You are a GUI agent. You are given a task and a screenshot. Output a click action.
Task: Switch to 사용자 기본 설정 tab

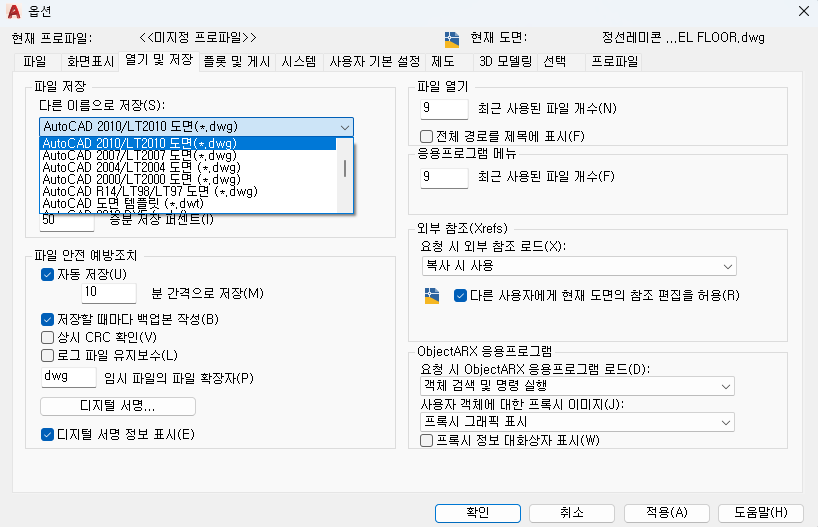(x=375, y=62)
